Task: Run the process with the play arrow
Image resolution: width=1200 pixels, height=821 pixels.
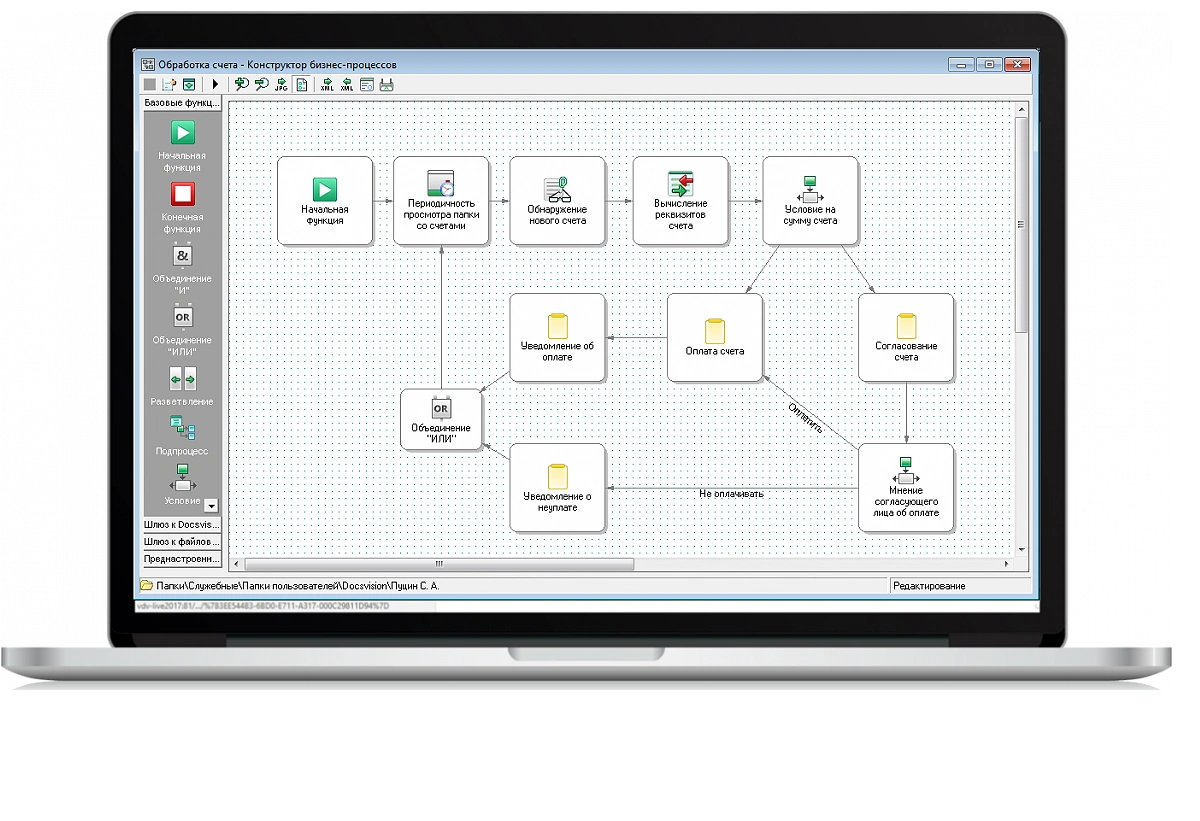Action: pos(215,85)
